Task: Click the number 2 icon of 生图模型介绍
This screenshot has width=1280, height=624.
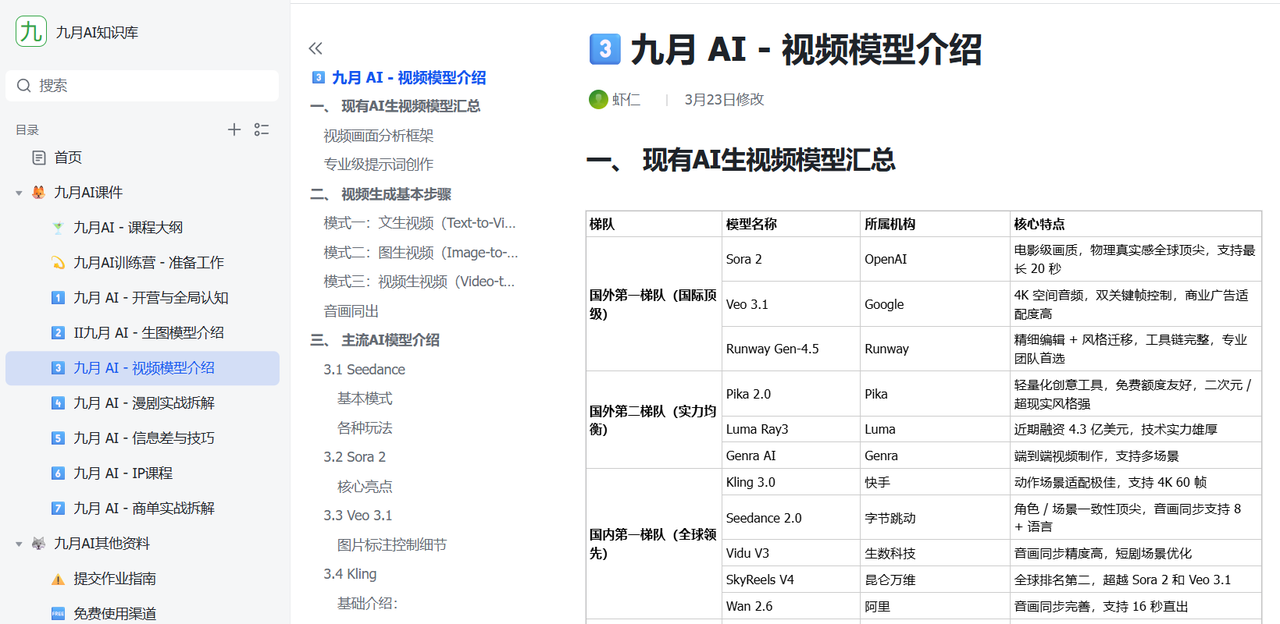Action: pos(58,332)
